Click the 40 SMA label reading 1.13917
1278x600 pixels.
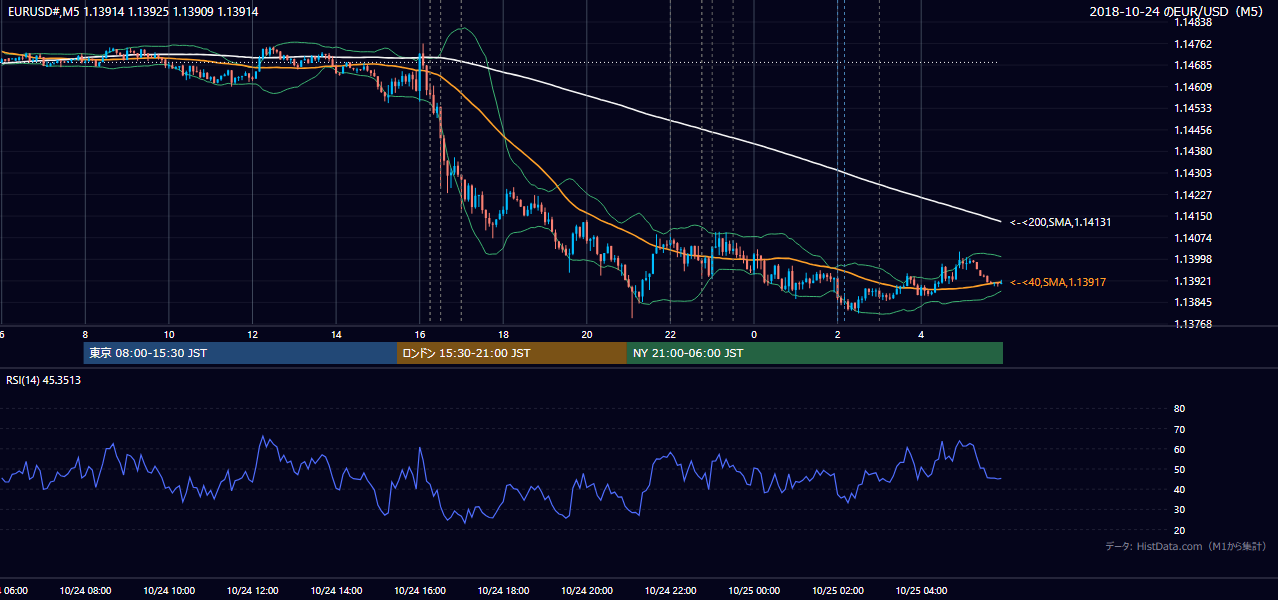(1057, 283)
